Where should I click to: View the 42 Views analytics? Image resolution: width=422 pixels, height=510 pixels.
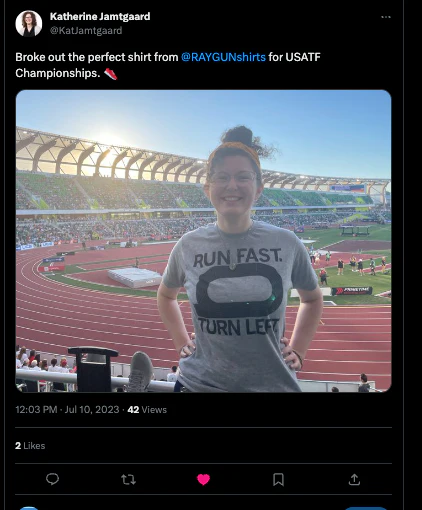pos(147,409)
